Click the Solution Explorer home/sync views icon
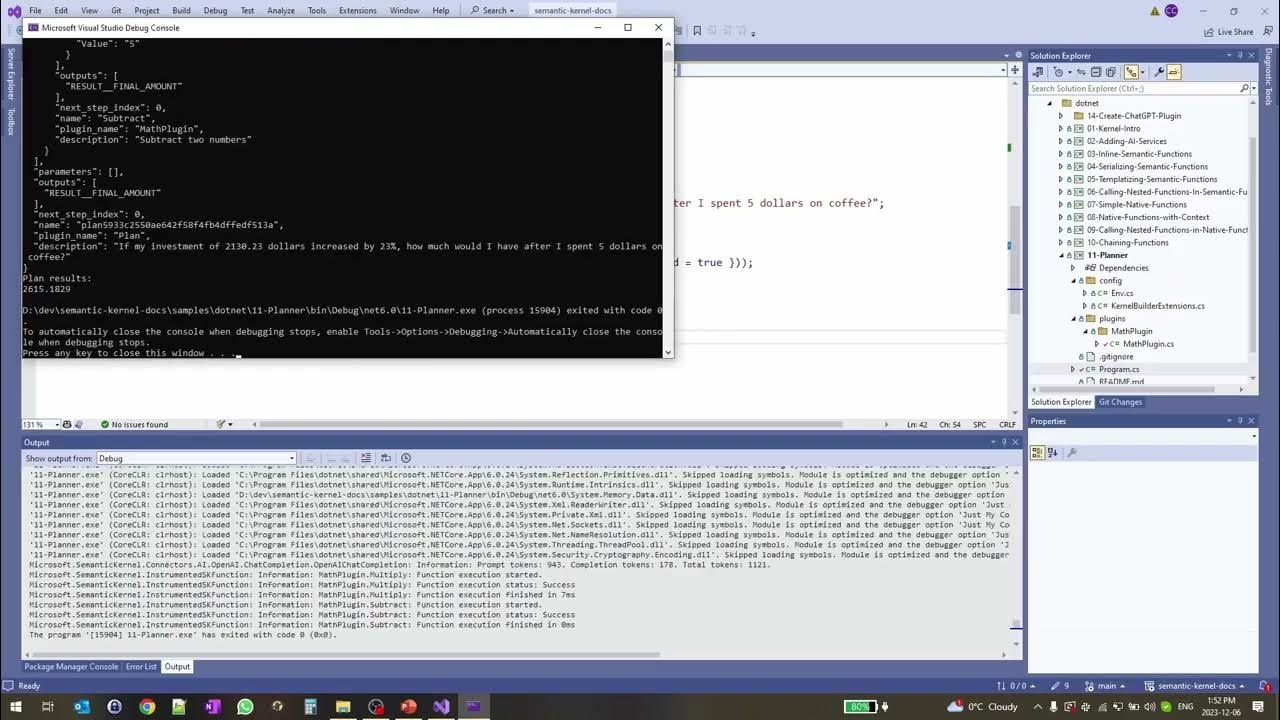 pos(1038,72)
